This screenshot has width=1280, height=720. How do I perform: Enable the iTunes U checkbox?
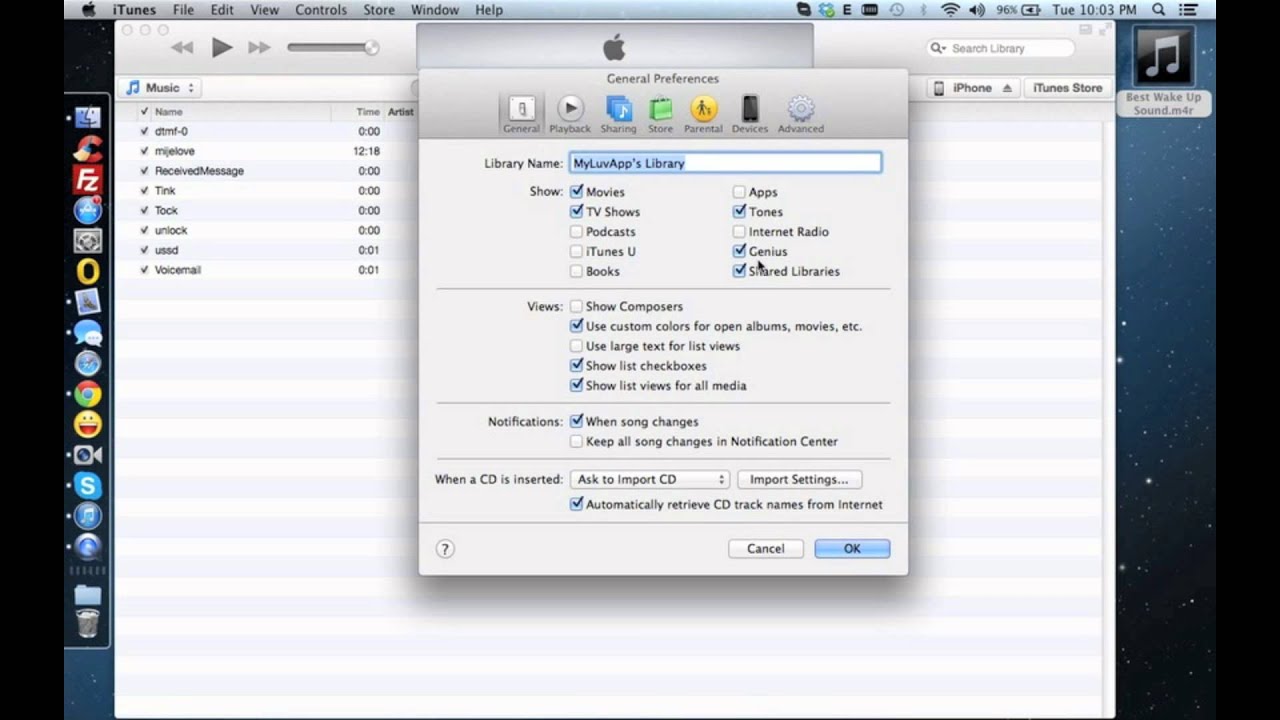(576, 251)
